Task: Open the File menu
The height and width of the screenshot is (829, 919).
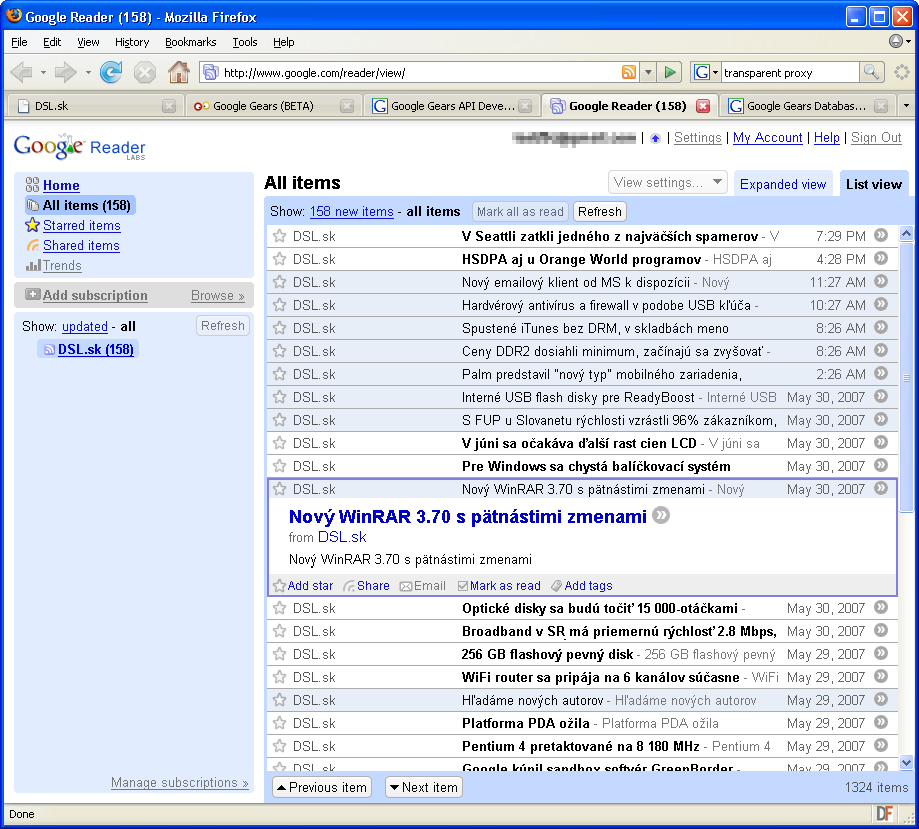Action: 19,42
